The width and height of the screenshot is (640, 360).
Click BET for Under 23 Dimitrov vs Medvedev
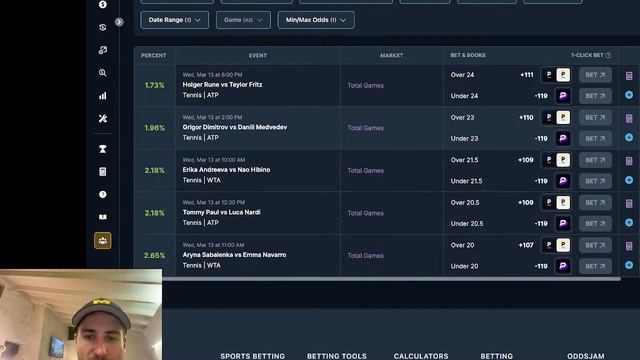595,138
